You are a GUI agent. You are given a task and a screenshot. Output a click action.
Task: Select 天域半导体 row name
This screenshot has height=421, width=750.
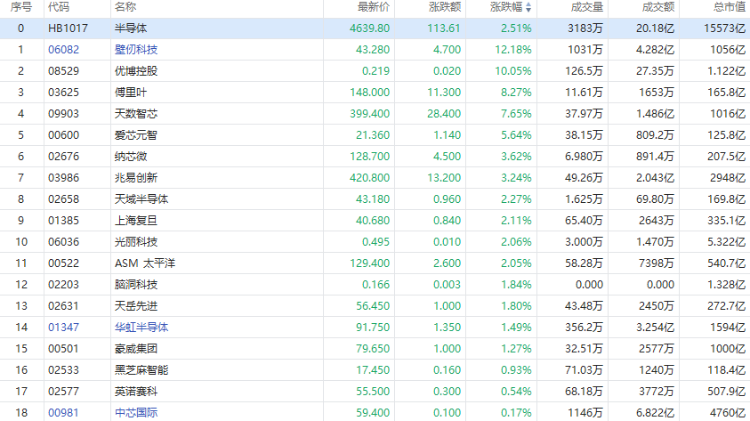[141, 199]
